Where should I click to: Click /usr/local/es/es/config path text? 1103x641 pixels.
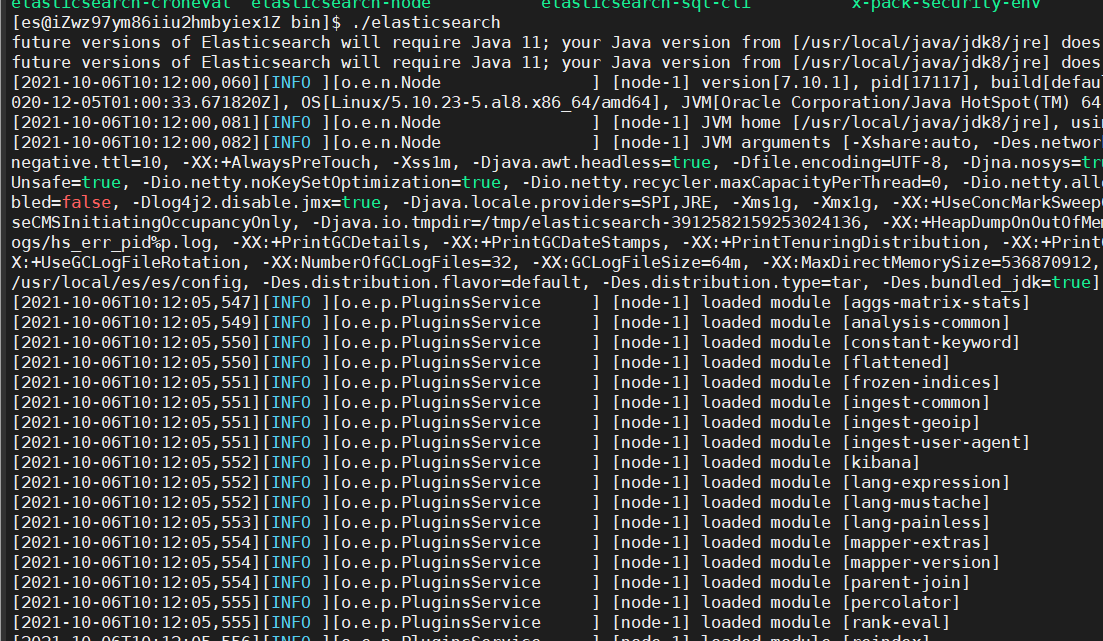point(126,283)
